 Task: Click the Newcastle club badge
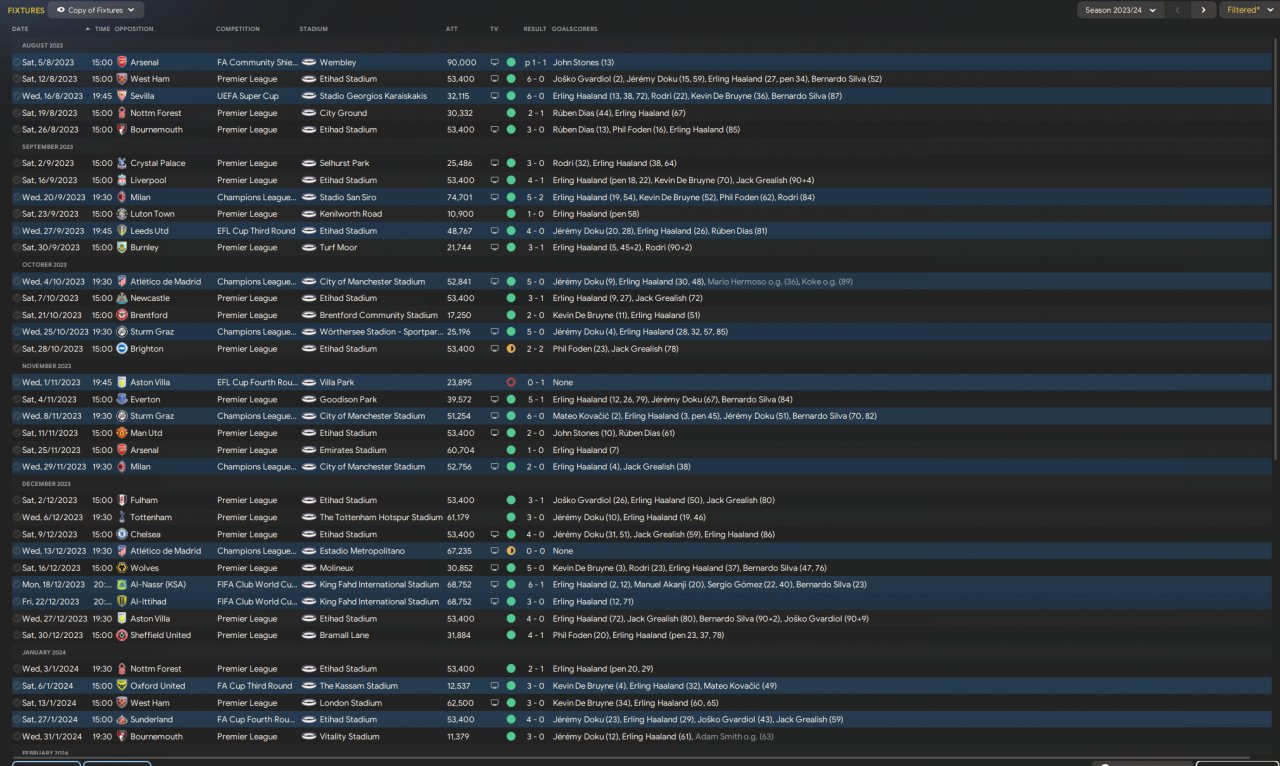point(122,298)
